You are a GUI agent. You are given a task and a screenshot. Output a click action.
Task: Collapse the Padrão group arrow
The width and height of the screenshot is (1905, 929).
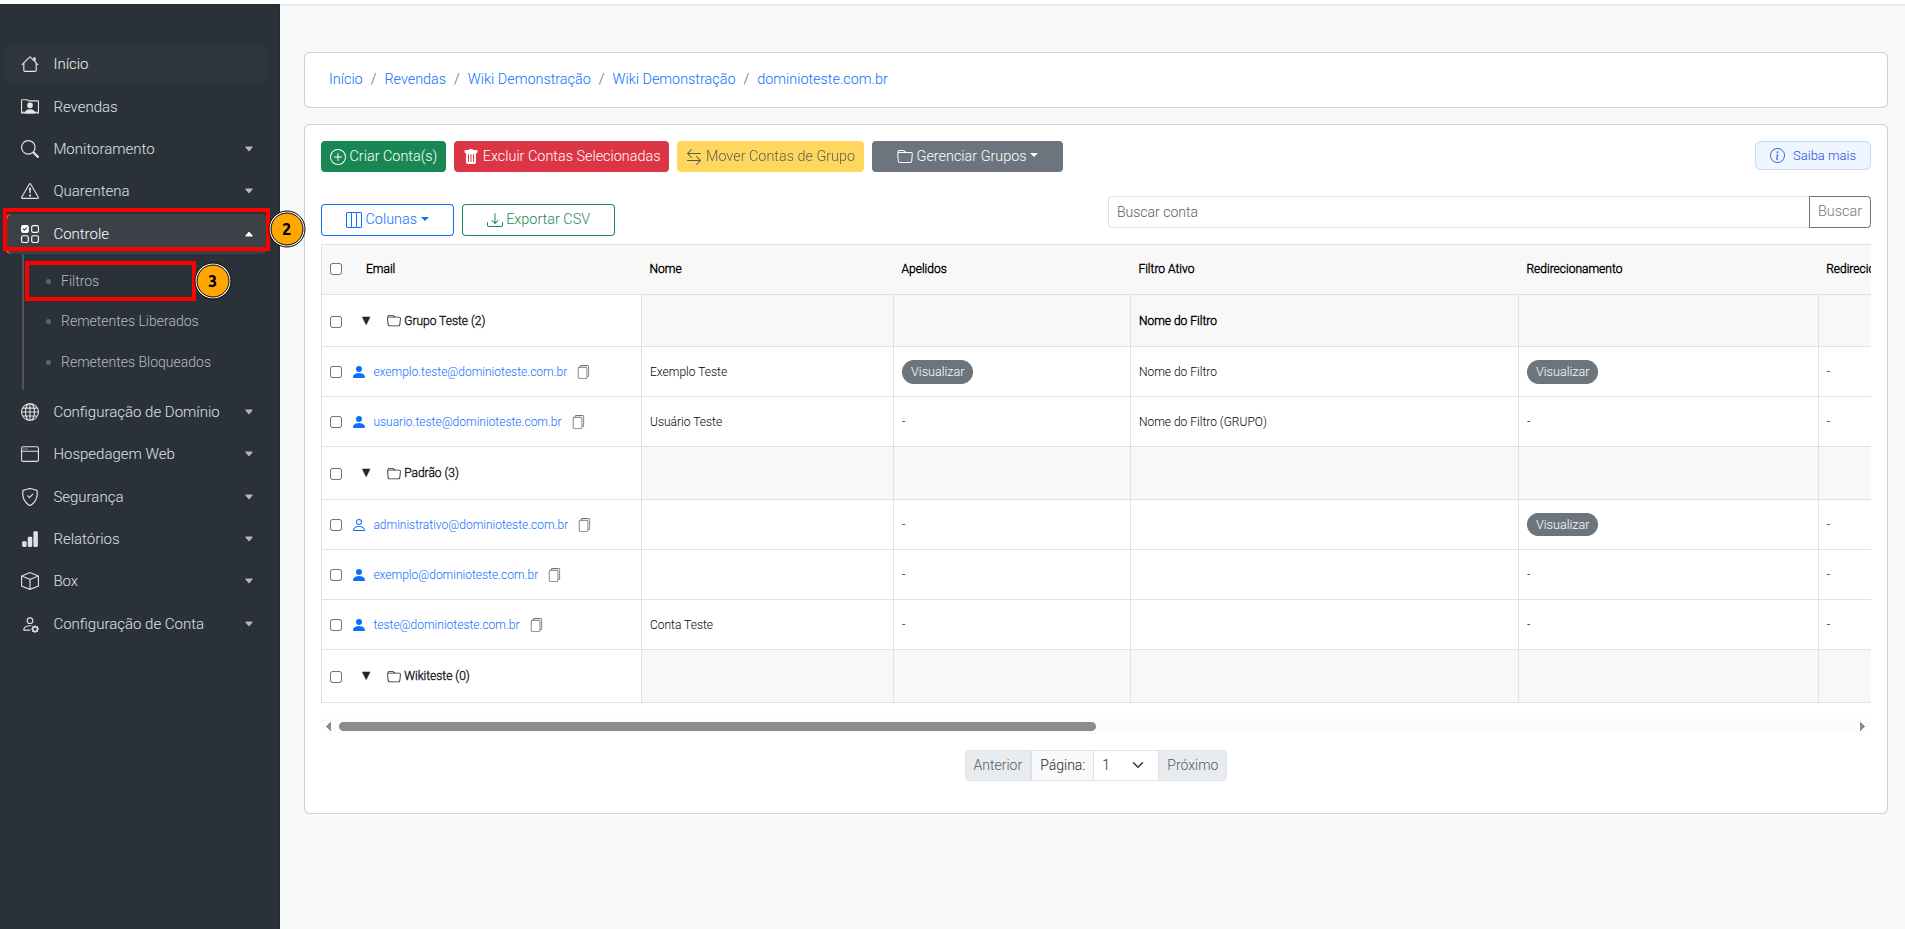366,473
